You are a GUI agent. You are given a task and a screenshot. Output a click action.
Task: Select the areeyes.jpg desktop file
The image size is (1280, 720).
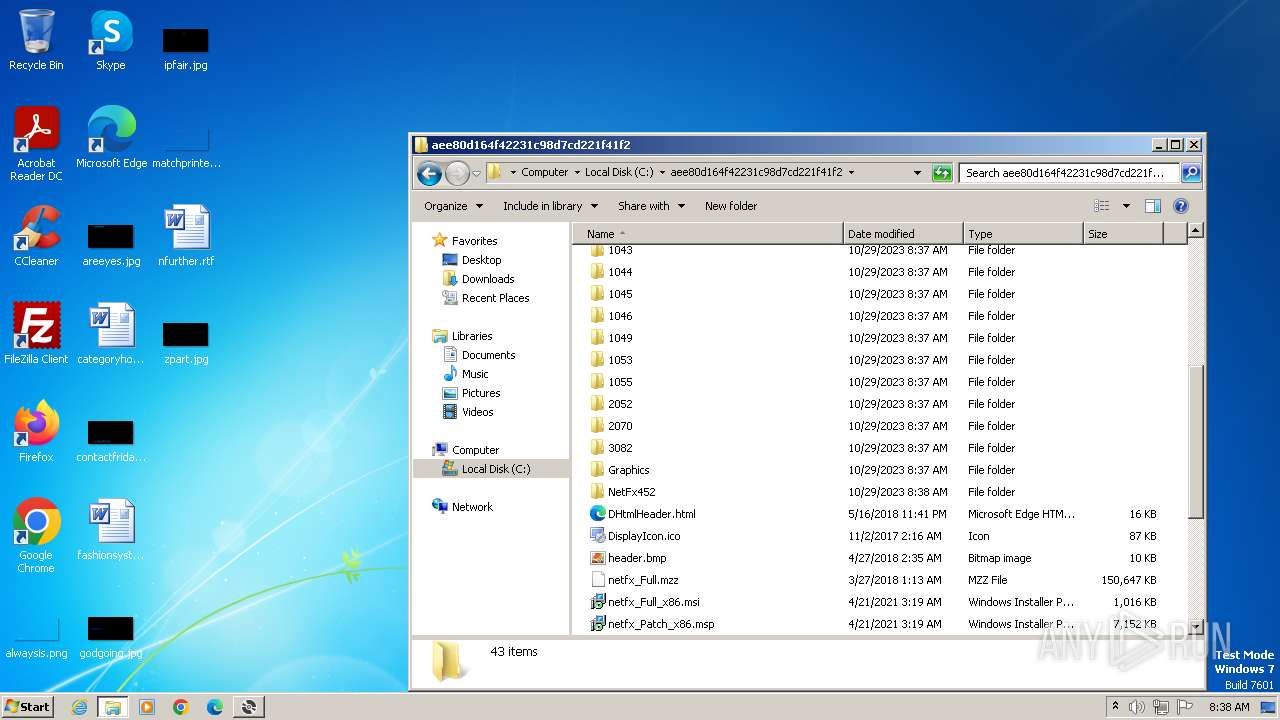[111, 244]
